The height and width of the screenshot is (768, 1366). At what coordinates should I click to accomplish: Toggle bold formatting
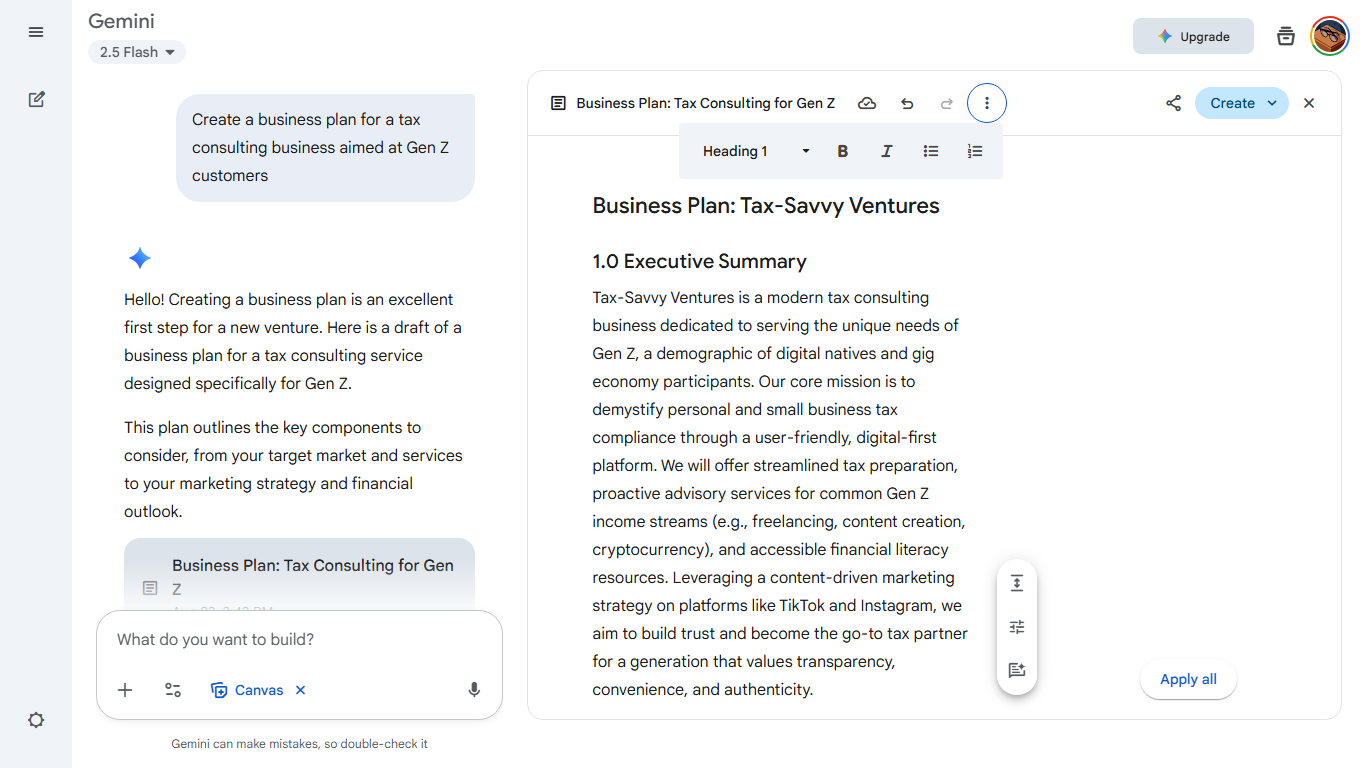coord(843,151)
